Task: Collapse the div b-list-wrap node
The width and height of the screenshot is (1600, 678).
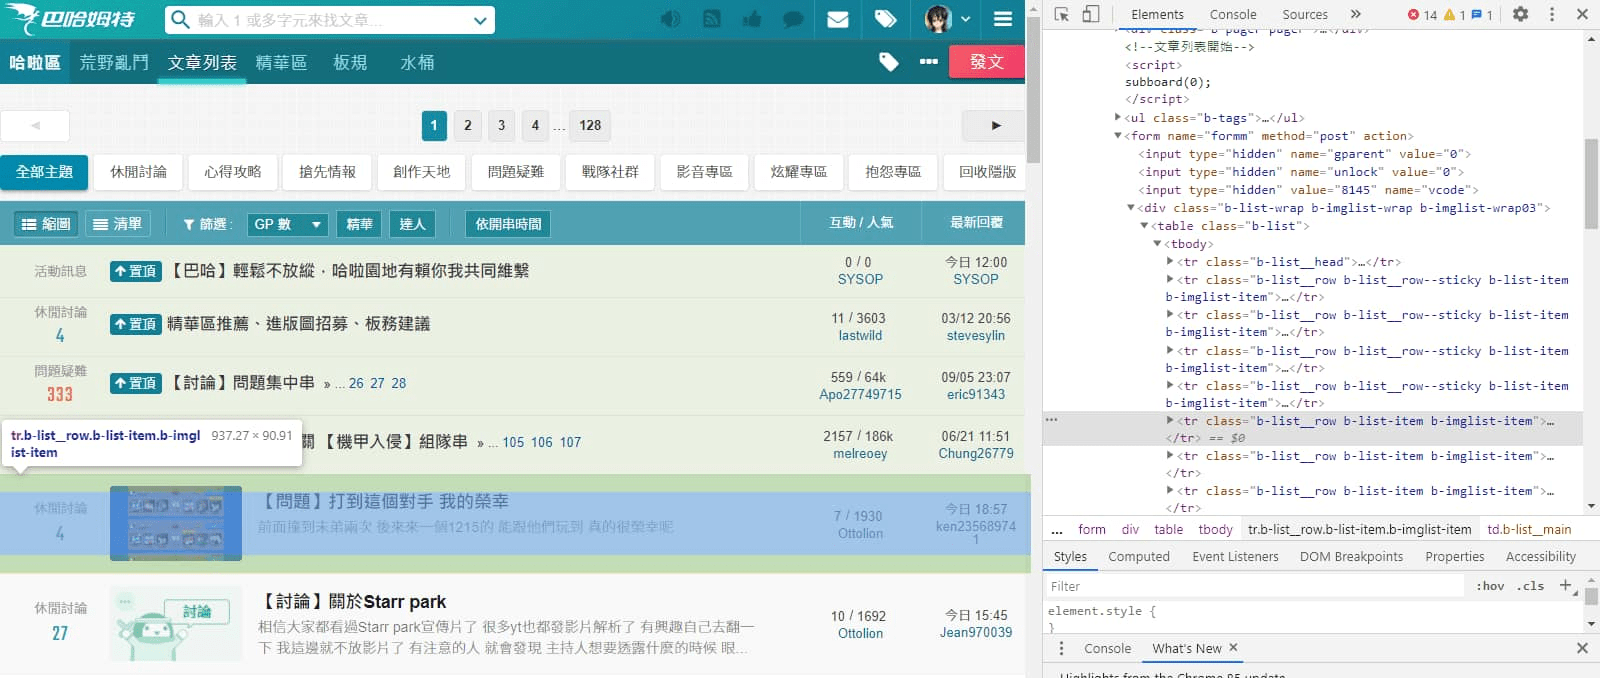Action: point(1131,208)
